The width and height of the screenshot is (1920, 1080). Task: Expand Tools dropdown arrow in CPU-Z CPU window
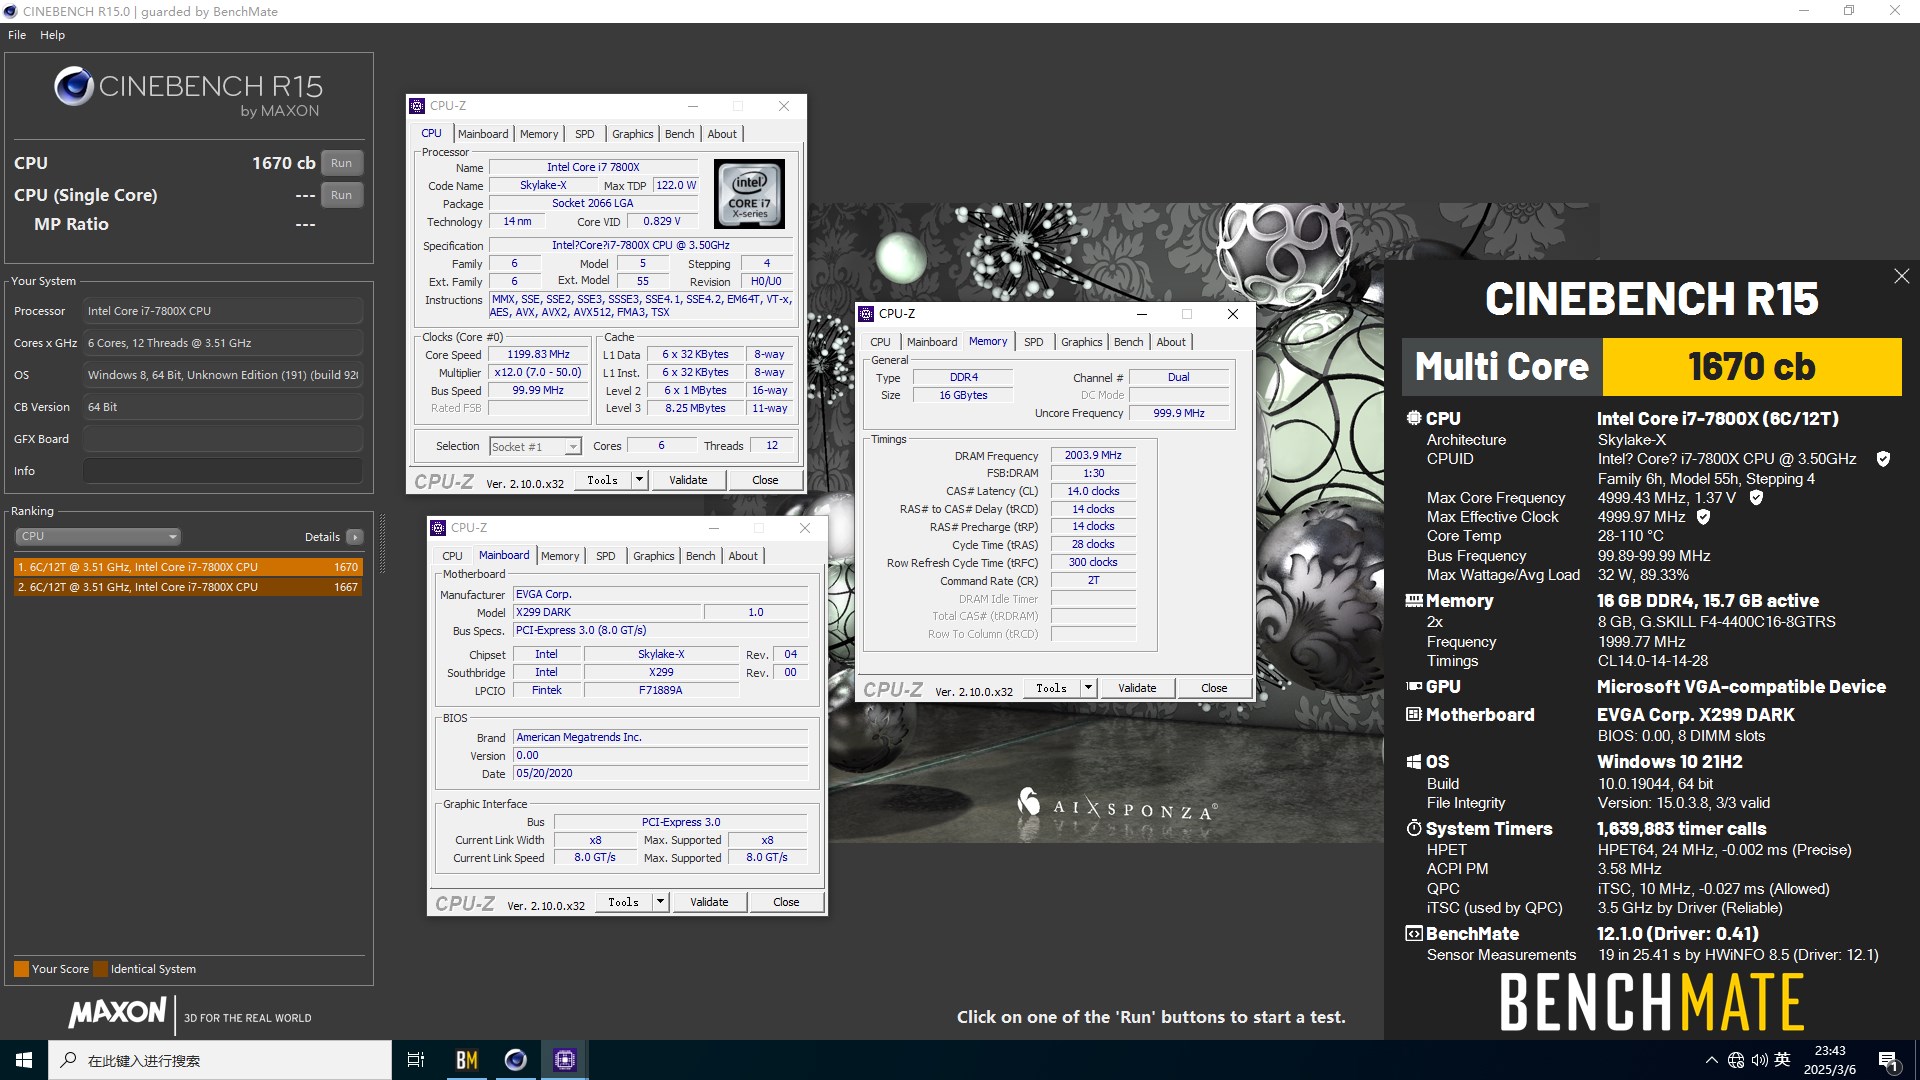(x=638, y=480)
